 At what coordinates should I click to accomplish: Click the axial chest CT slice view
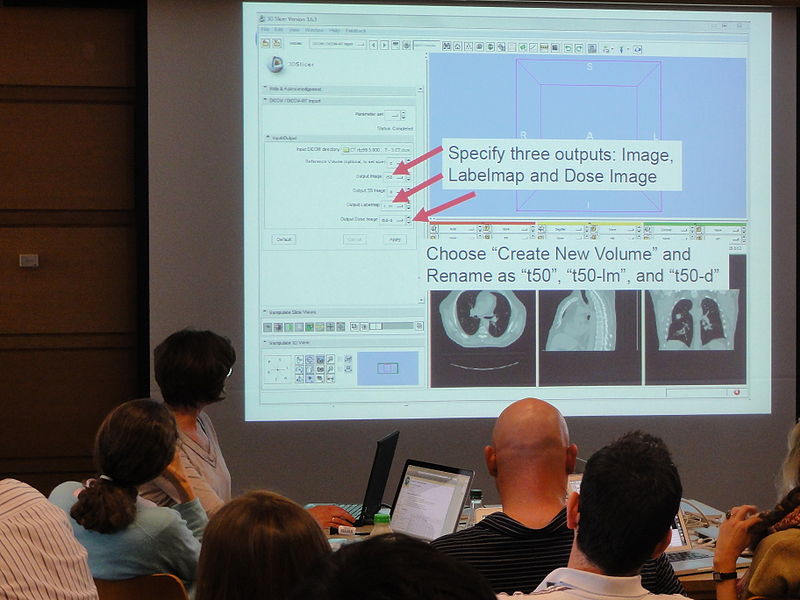pyautogui.click(x=482, y=322)
